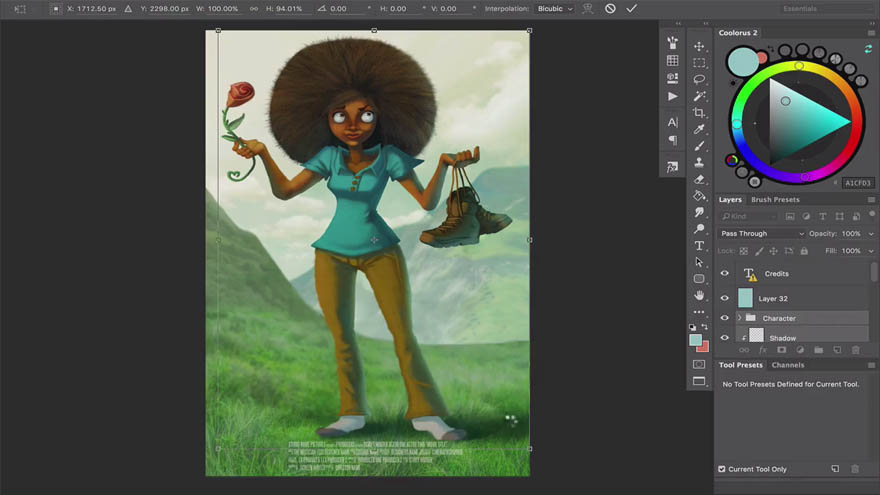Open the Styles fx panel icon

tap(672, 167)
